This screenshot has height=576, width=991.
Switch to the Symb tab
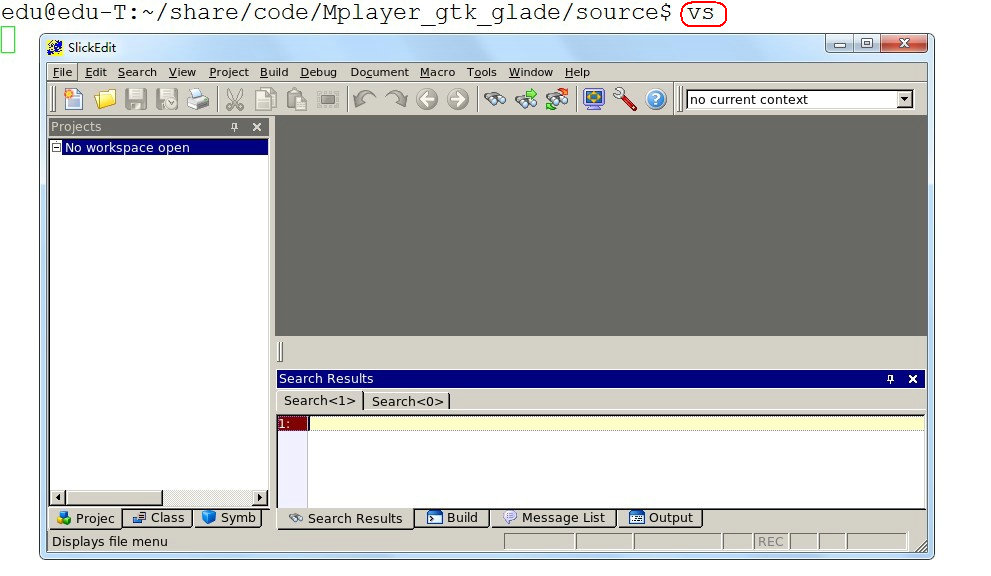[228, 518]
